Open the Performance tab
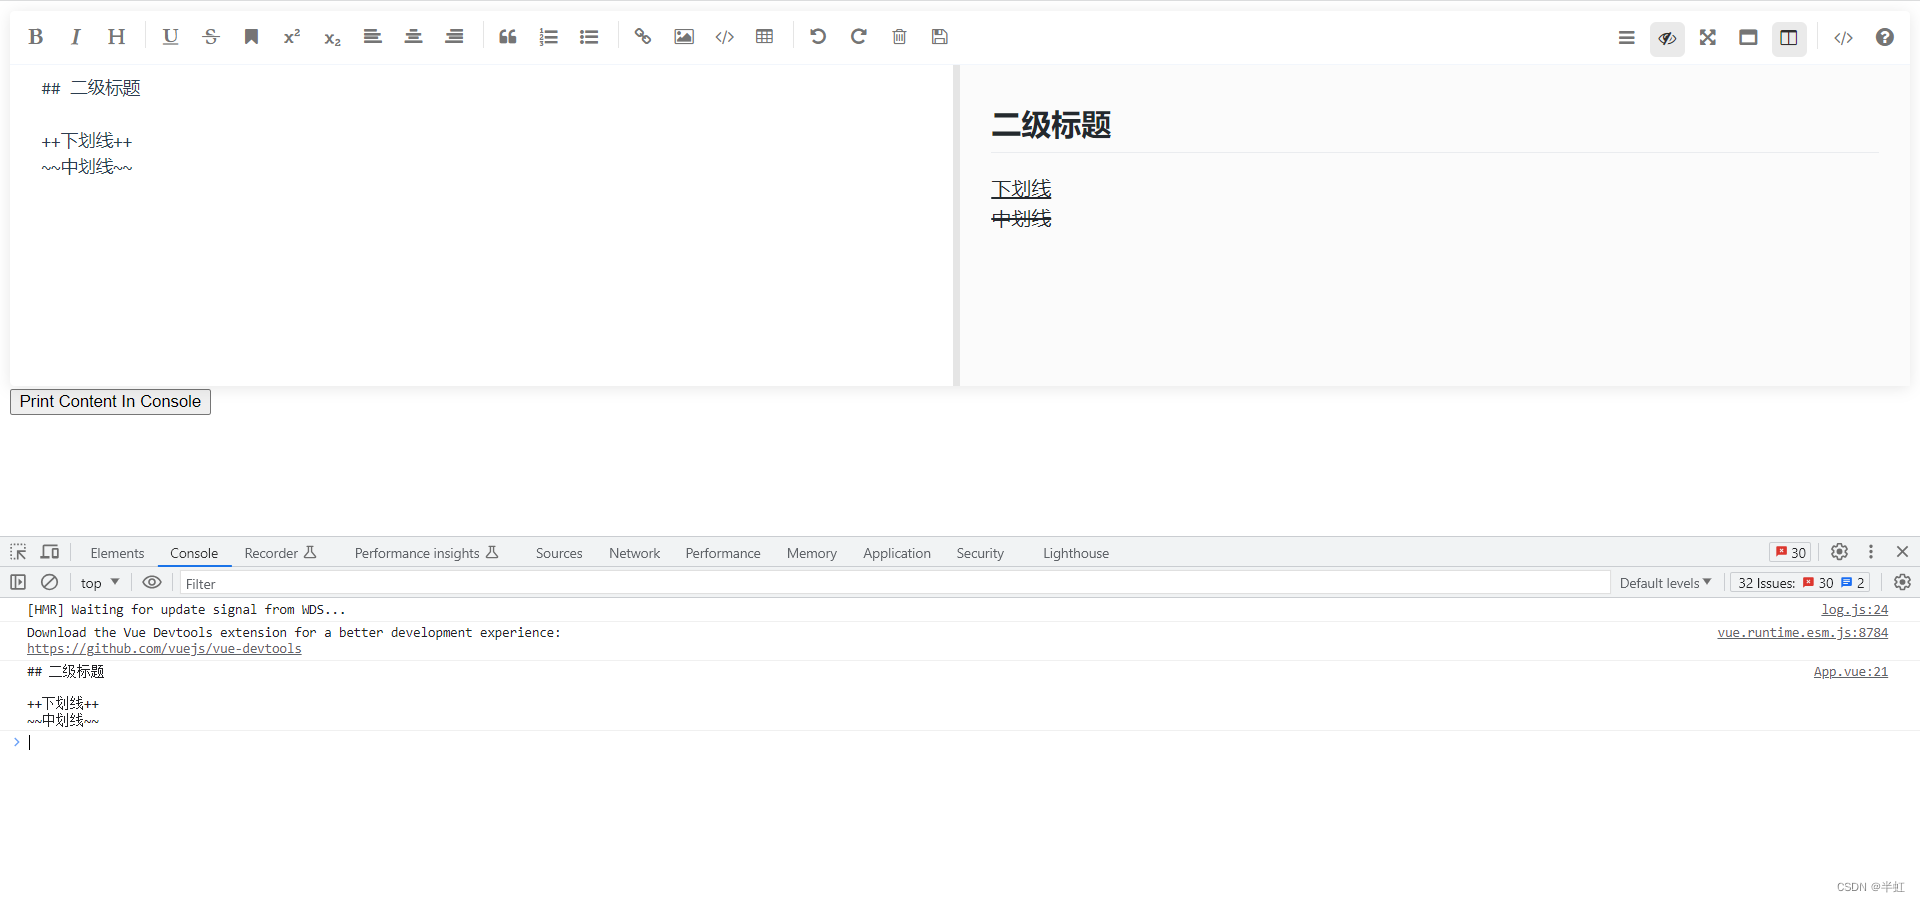 723,553
